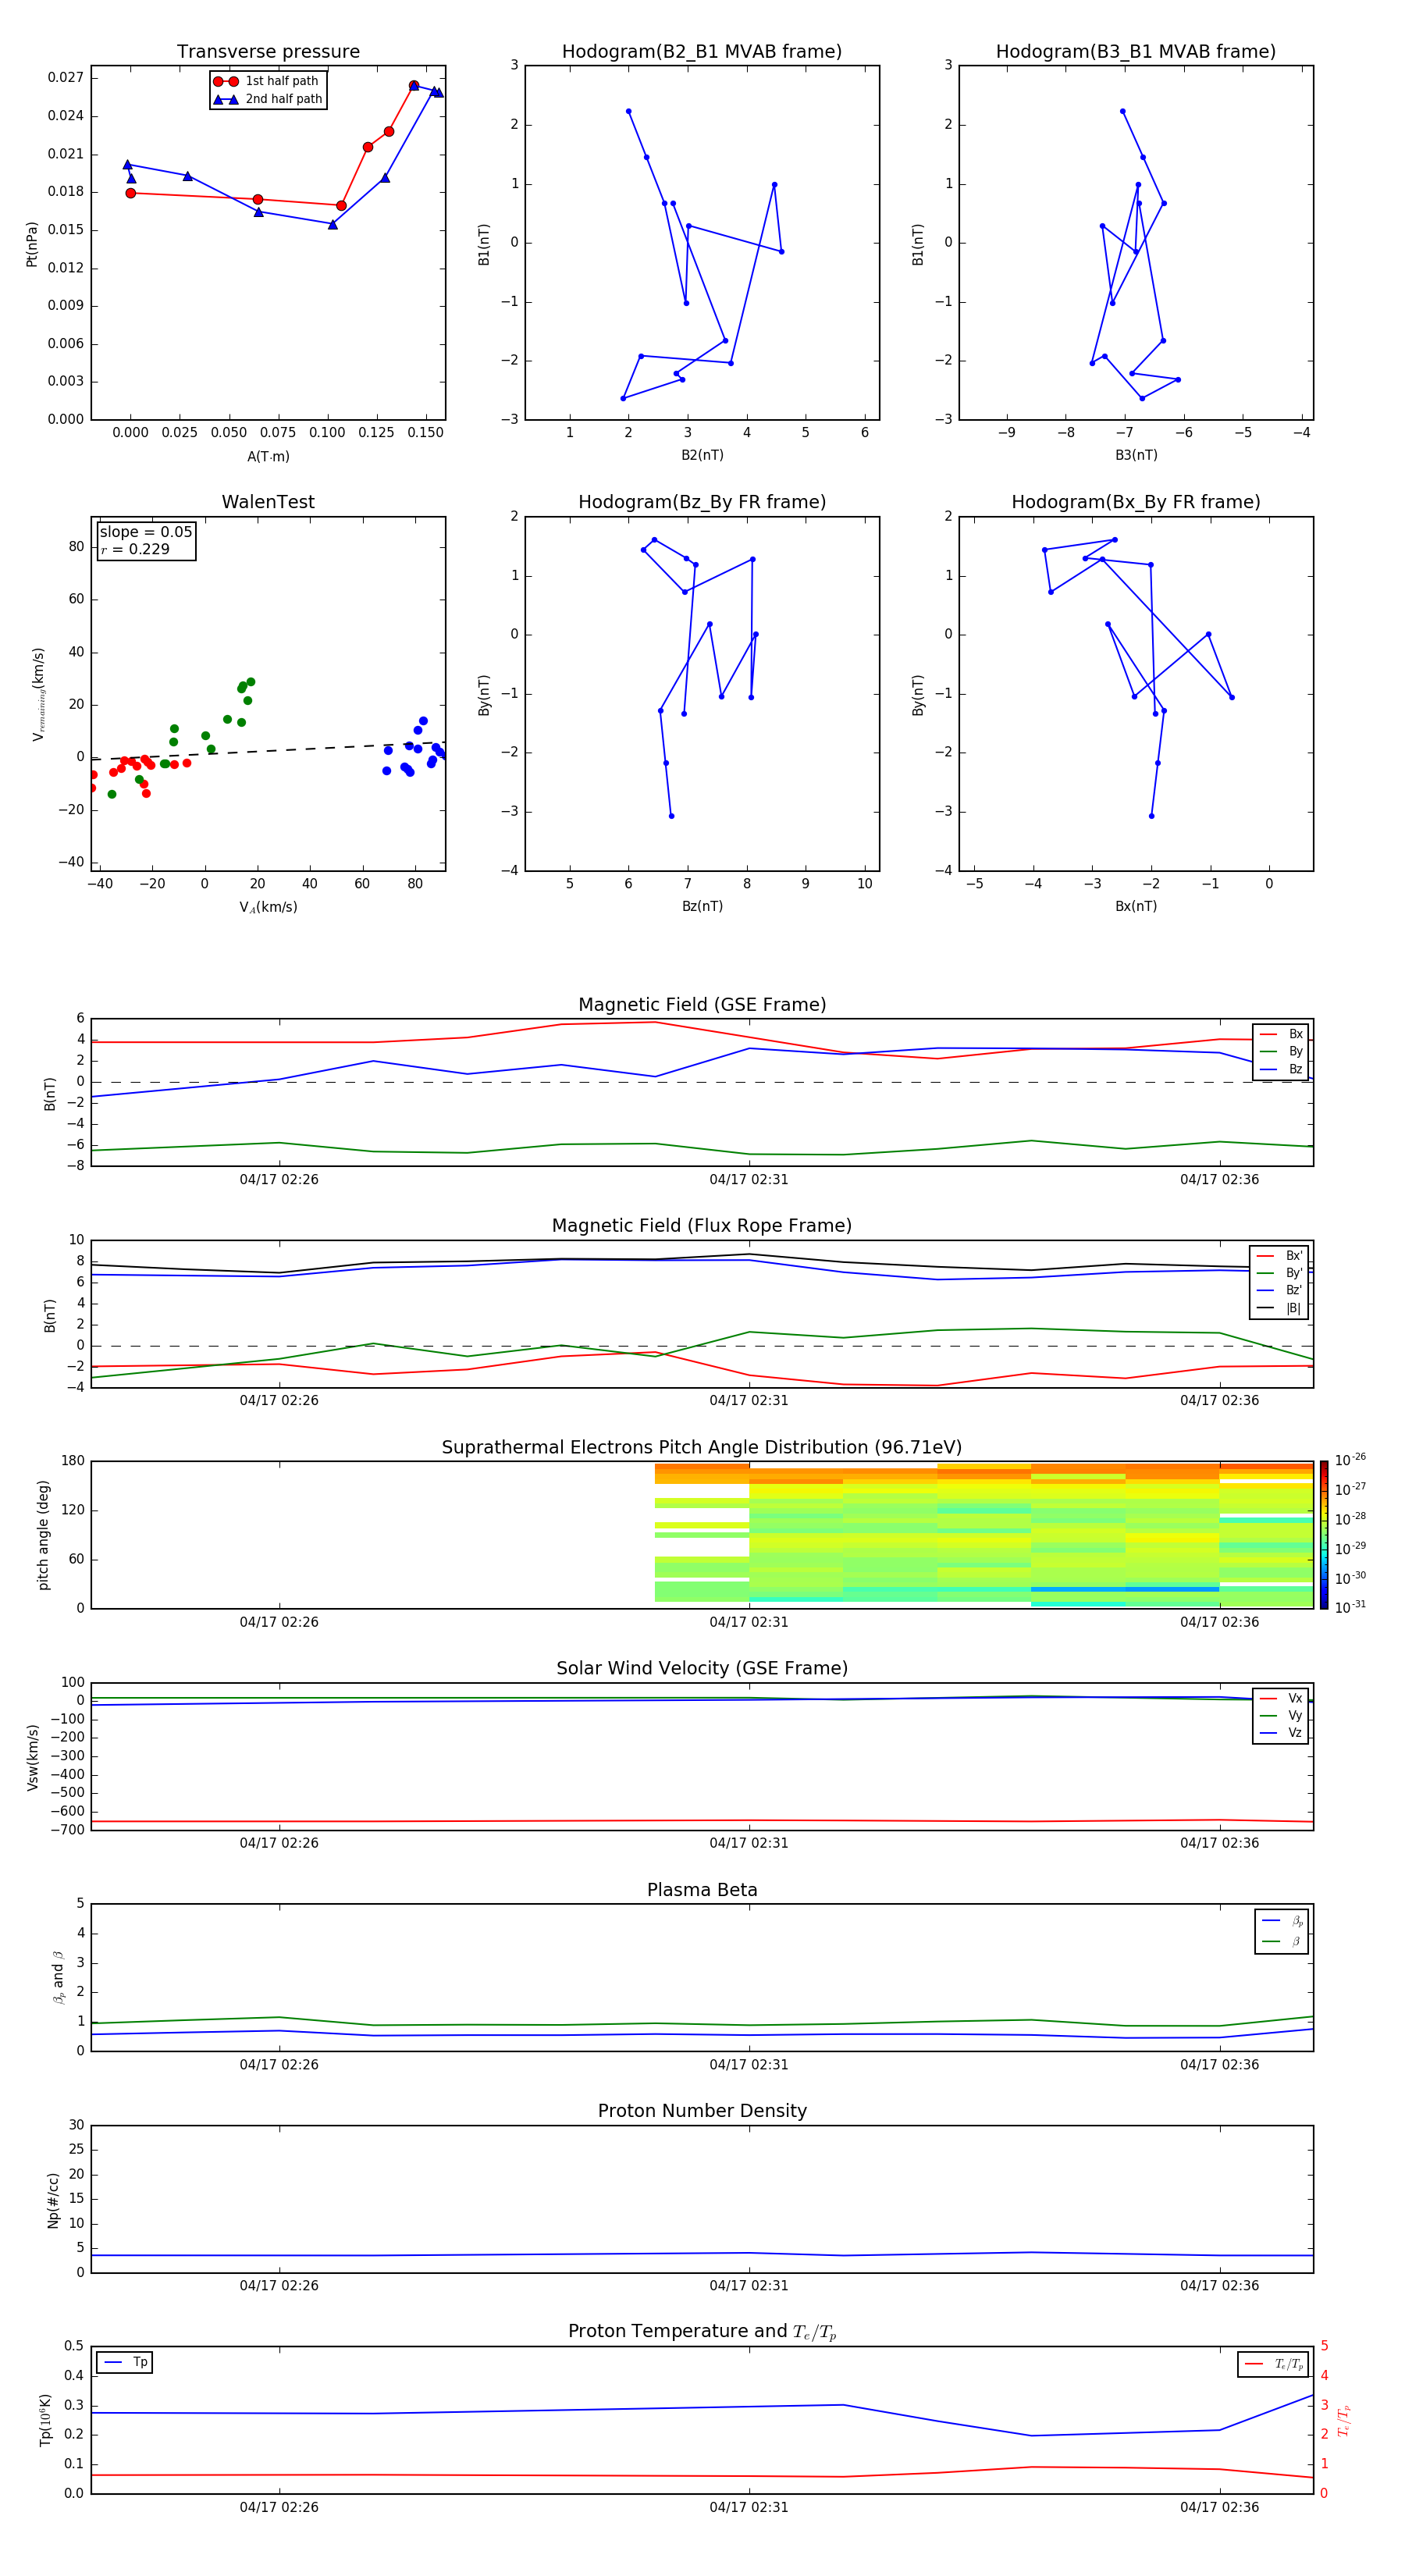The height and width of the screenshot is (2576, 1405).
Task: Select the "Vz" legend entry
Action: (x=1282, y=1733)
